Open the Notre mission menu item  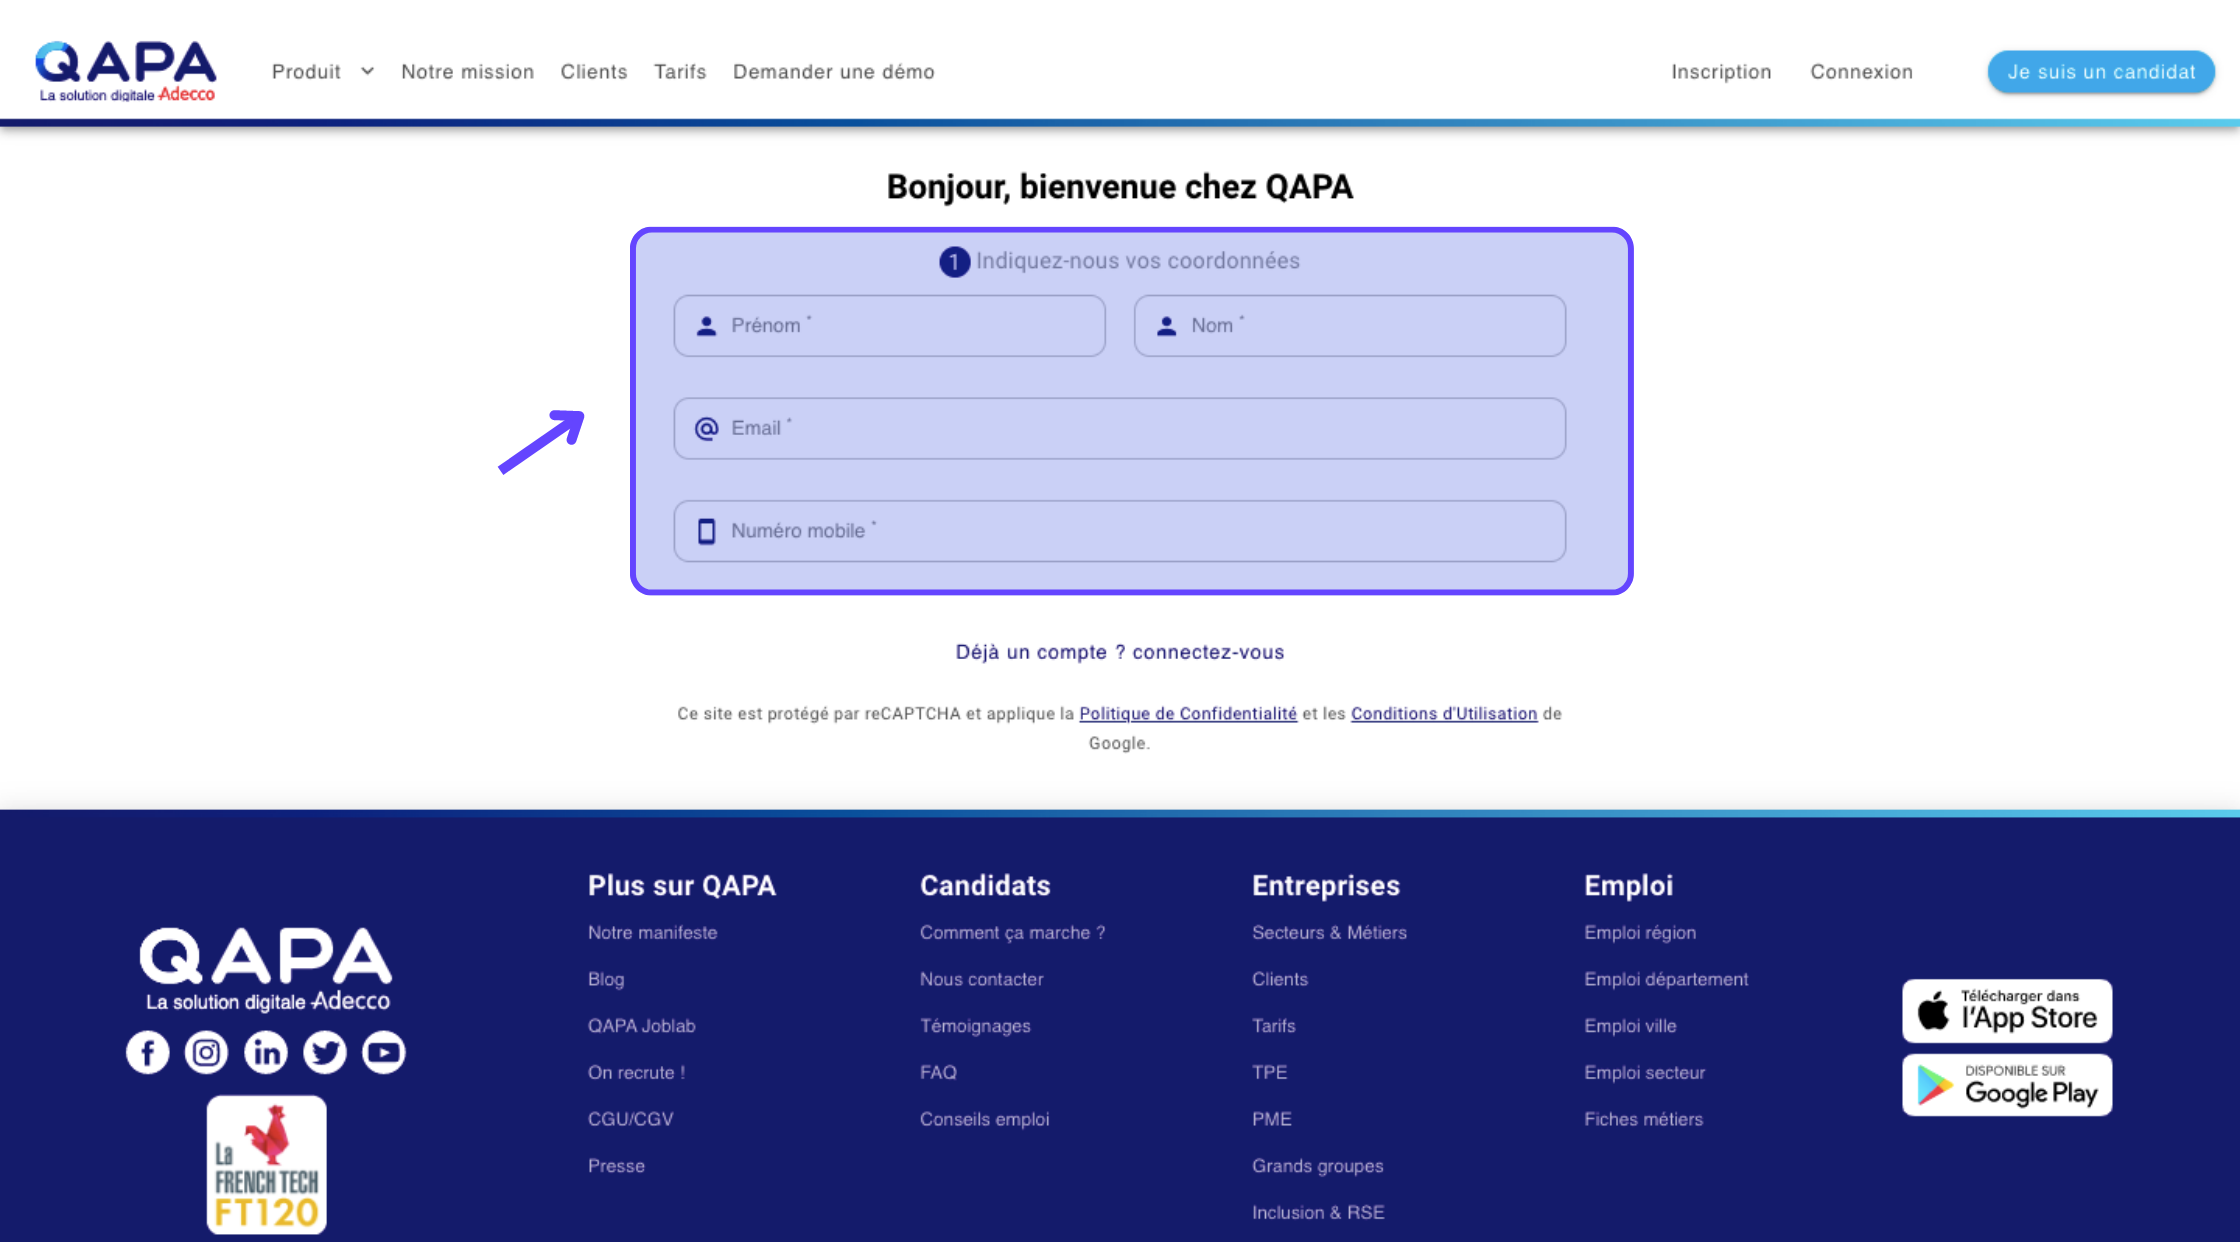tap(467, 72)
